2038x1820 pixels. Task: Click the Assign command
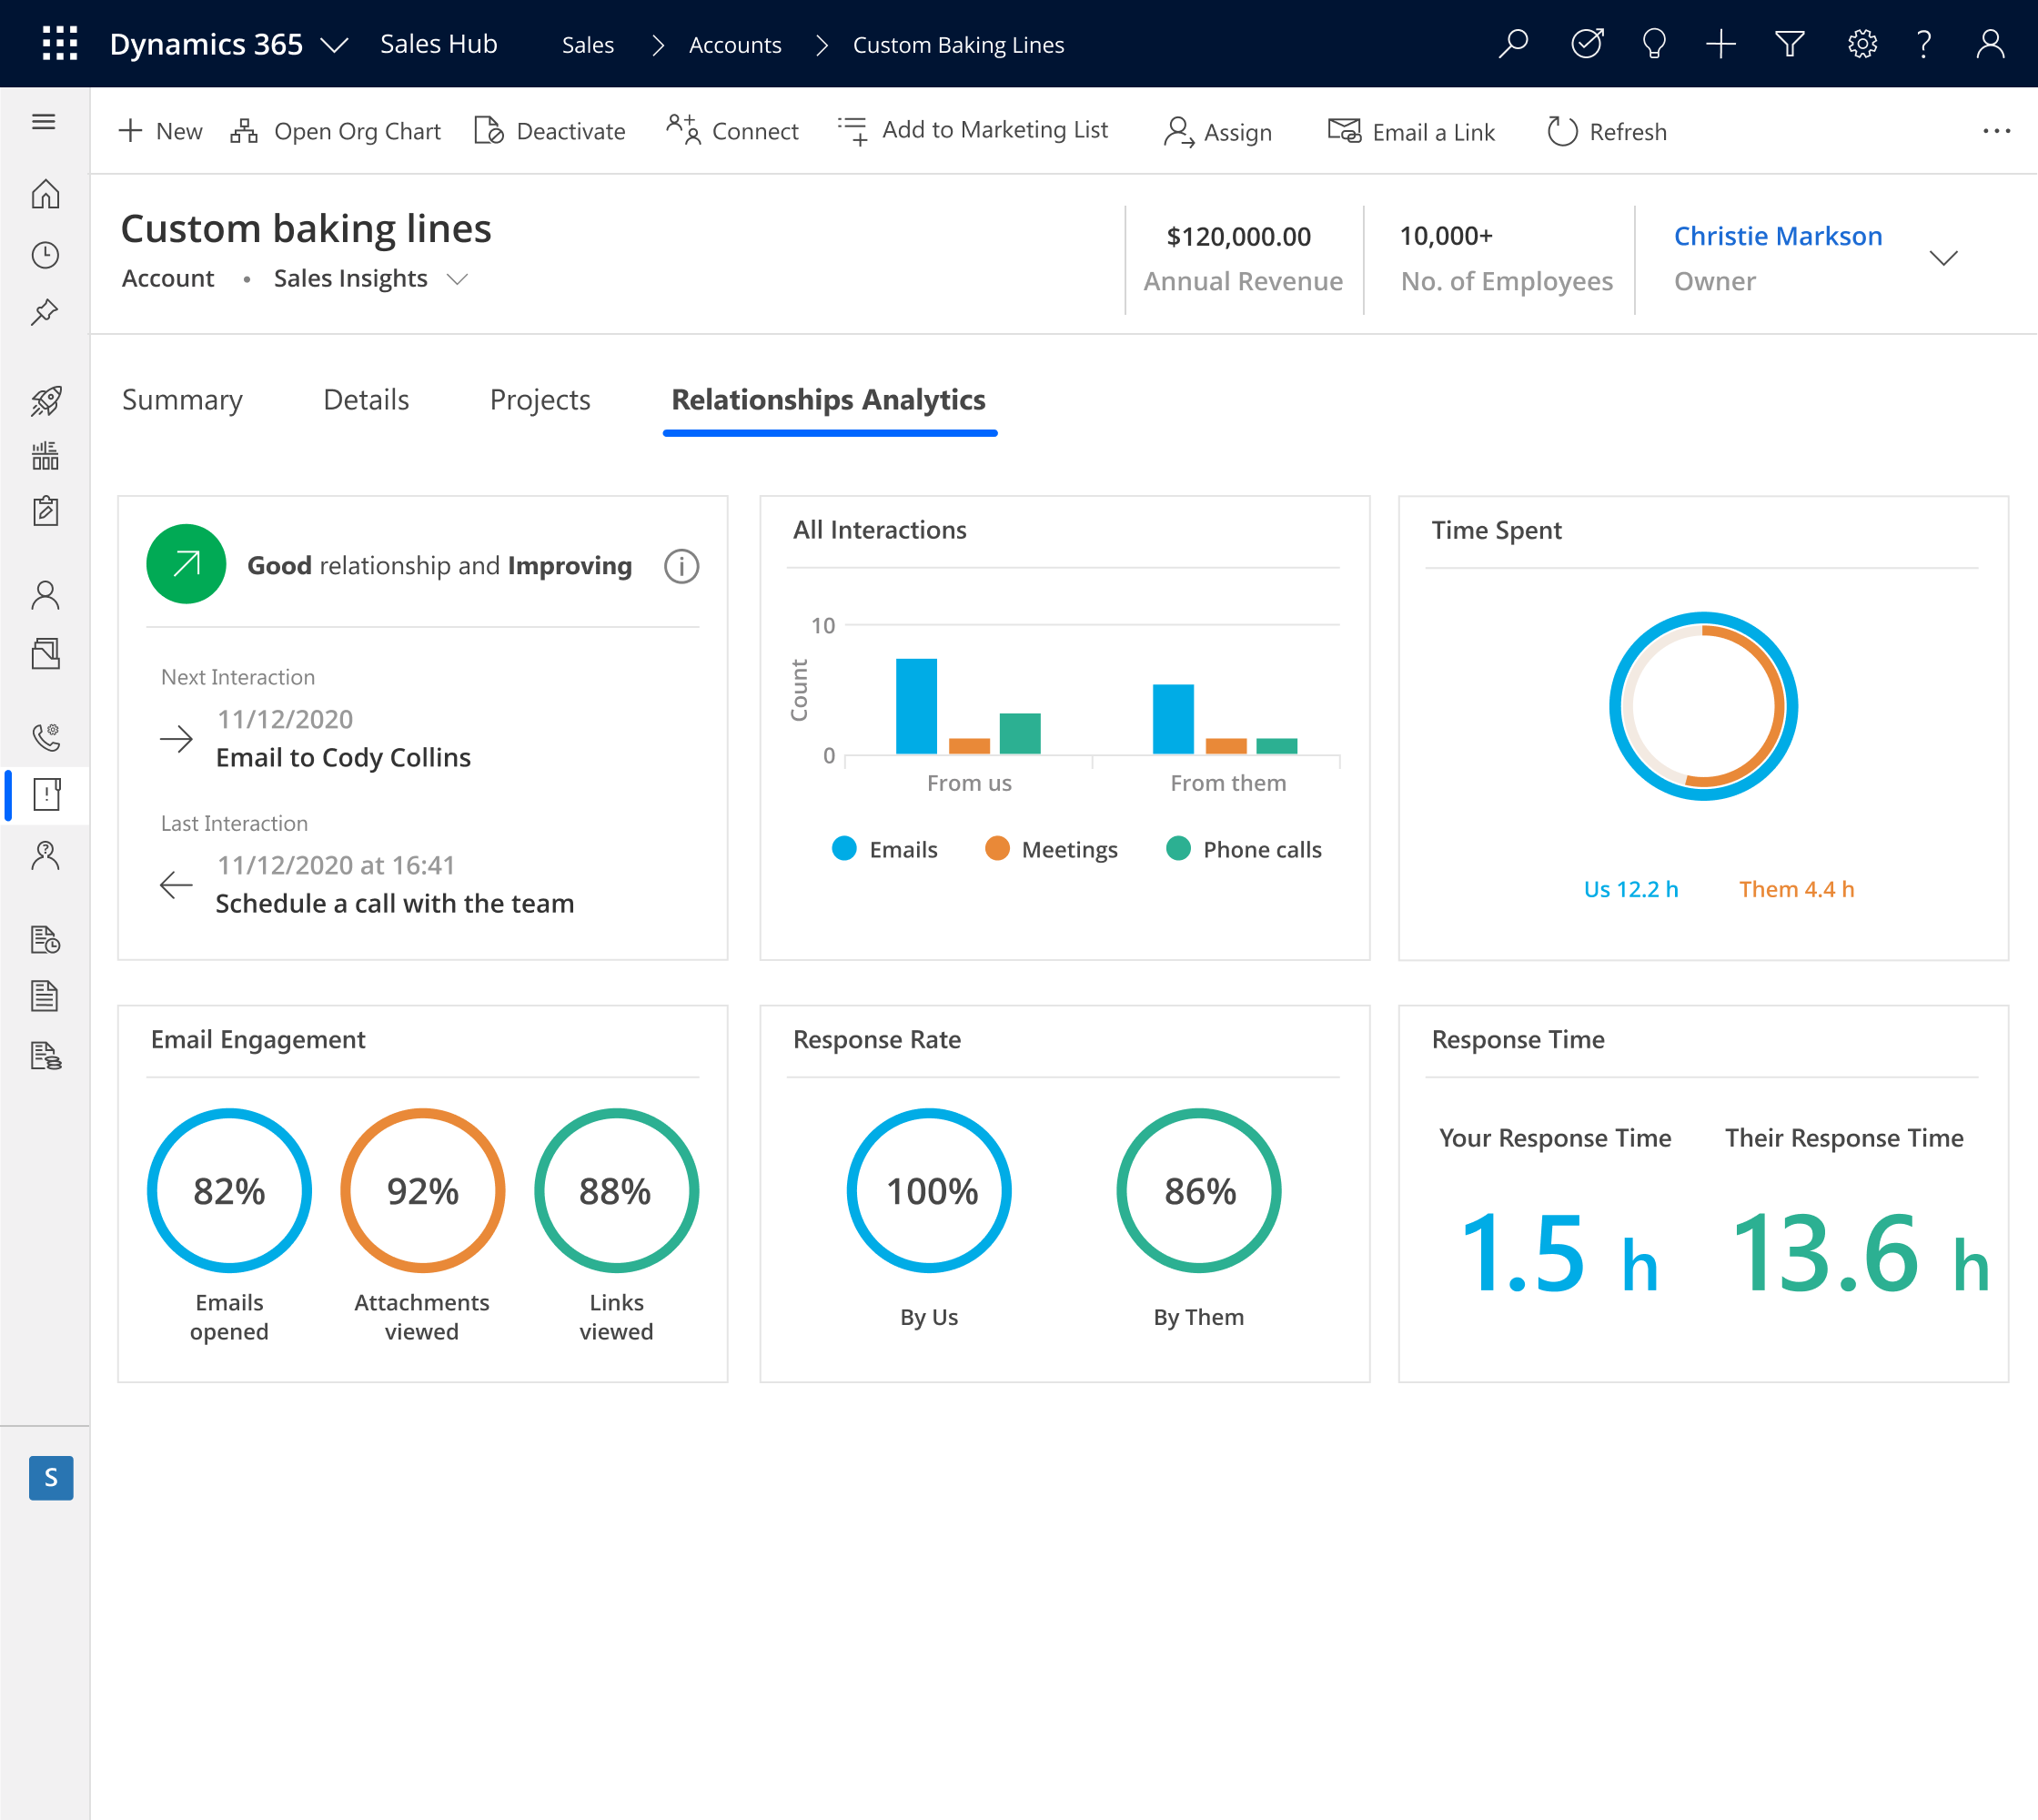(x=1218, y=132)
